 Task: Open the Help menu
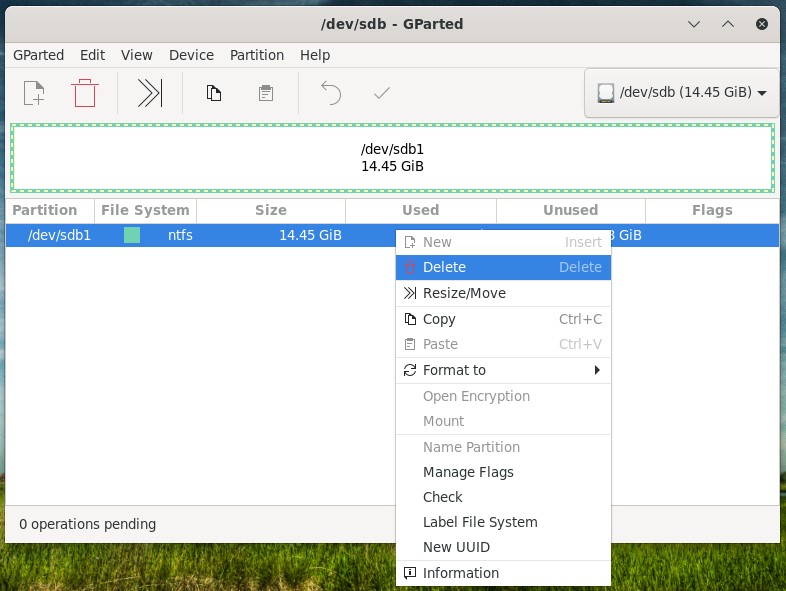pos(315,55)
